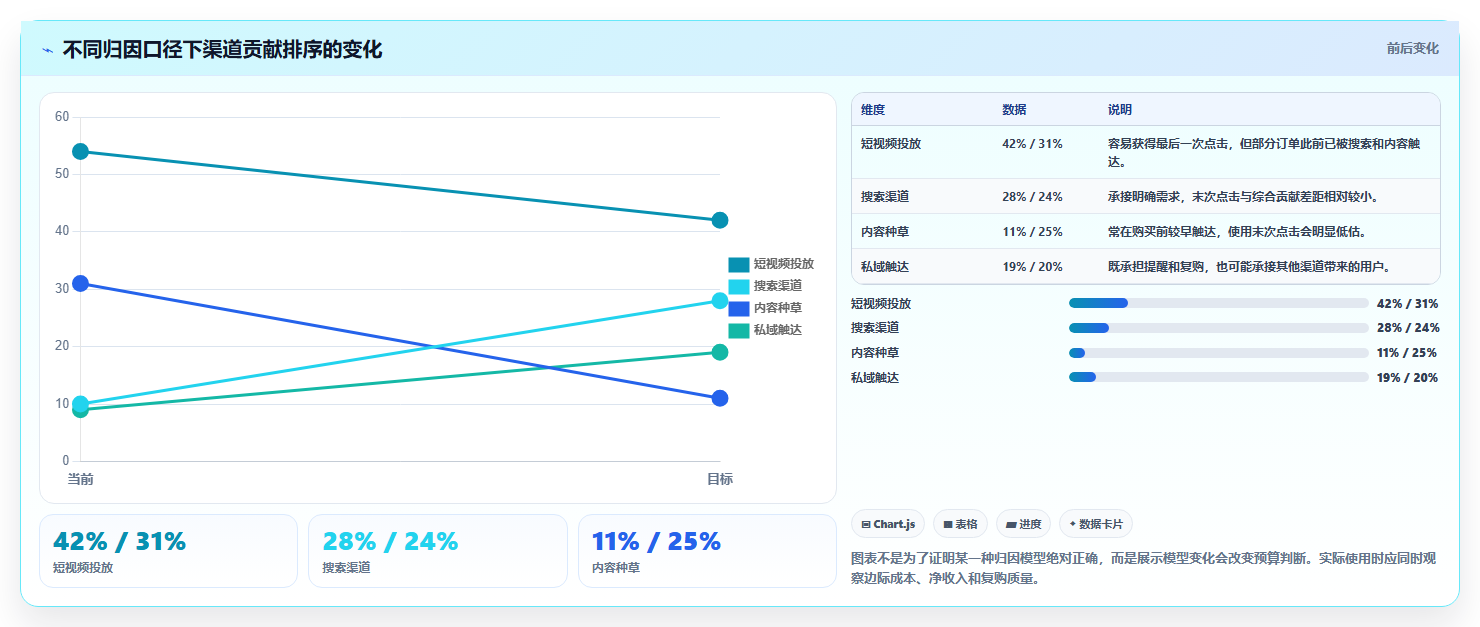This screenshot has height=627, width=1480.
Task: Click the 42% / 31% value beside the progress bar
Action: (x=1407, y=304)
